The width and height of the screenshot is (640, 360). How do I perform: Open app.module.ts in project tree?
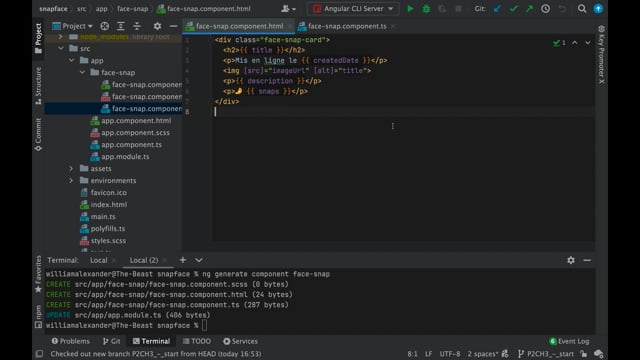pyautogui.click(x=125, y=157)
